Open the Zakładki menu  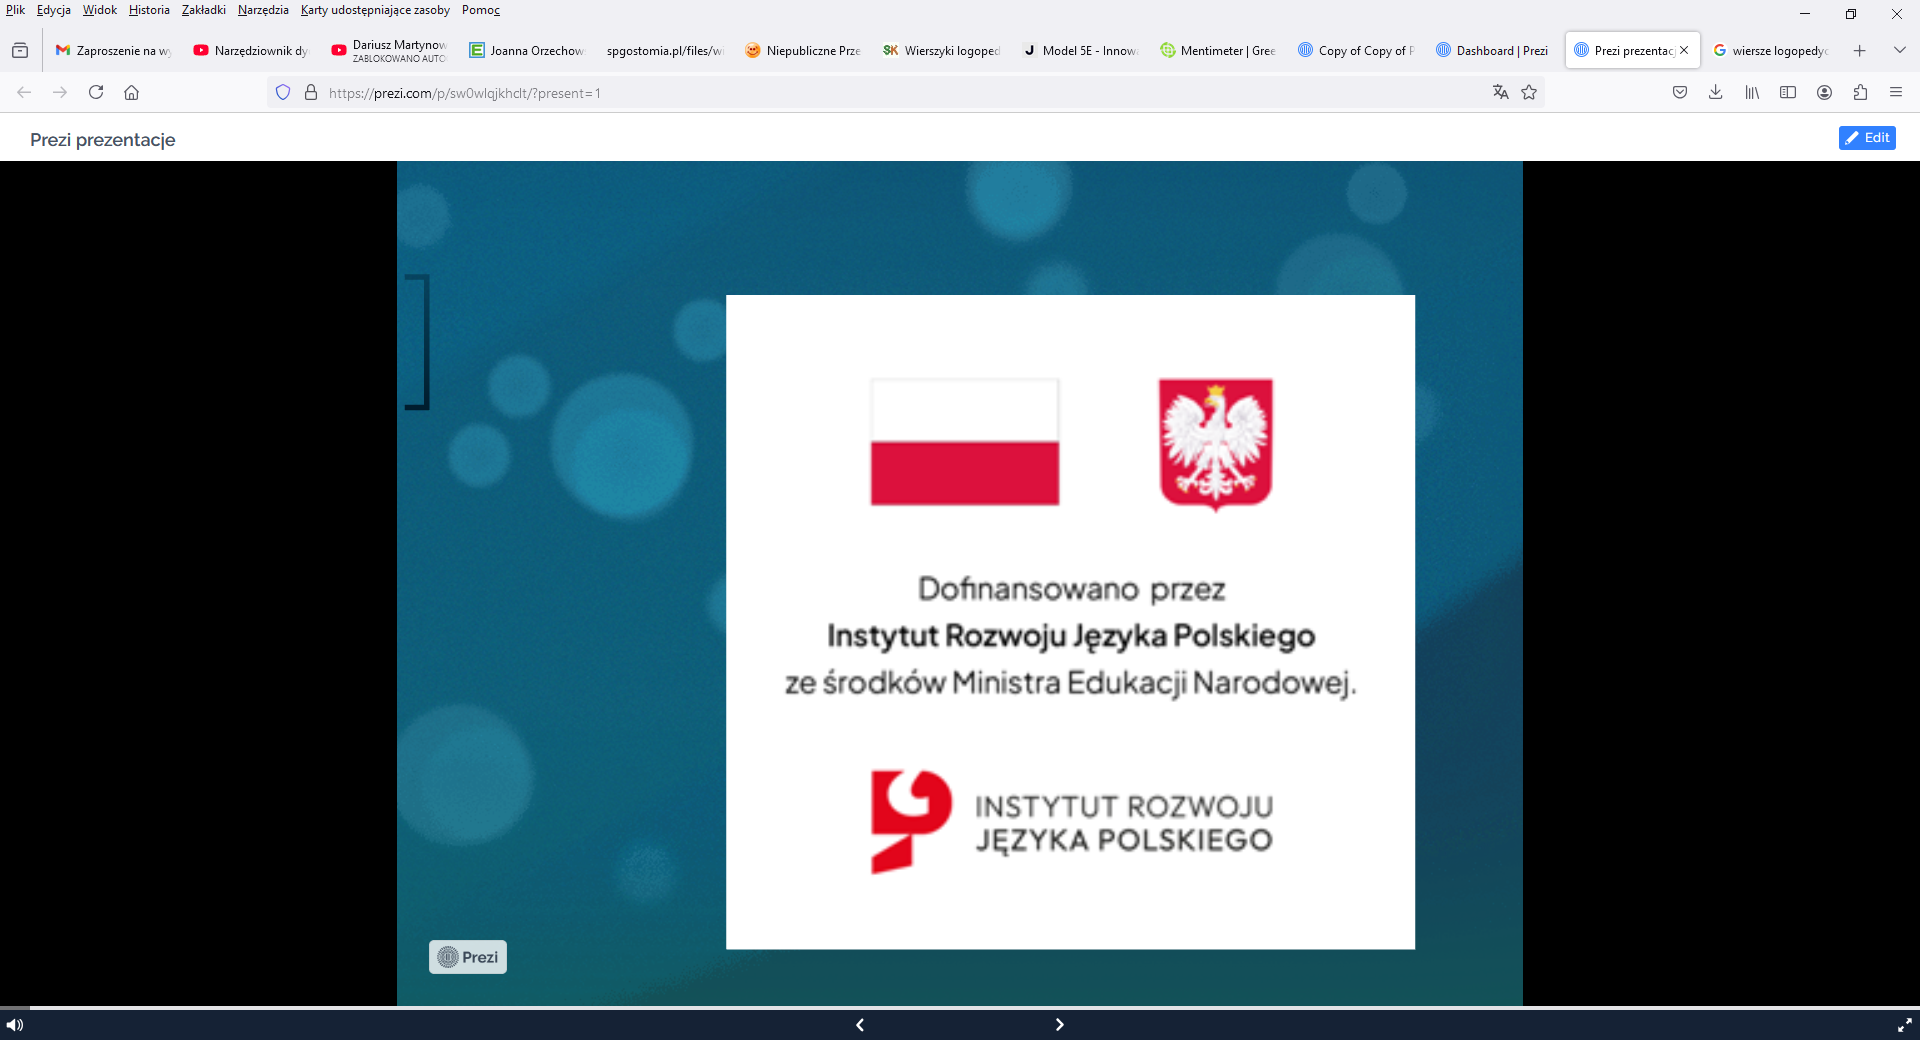click(204, 10)
